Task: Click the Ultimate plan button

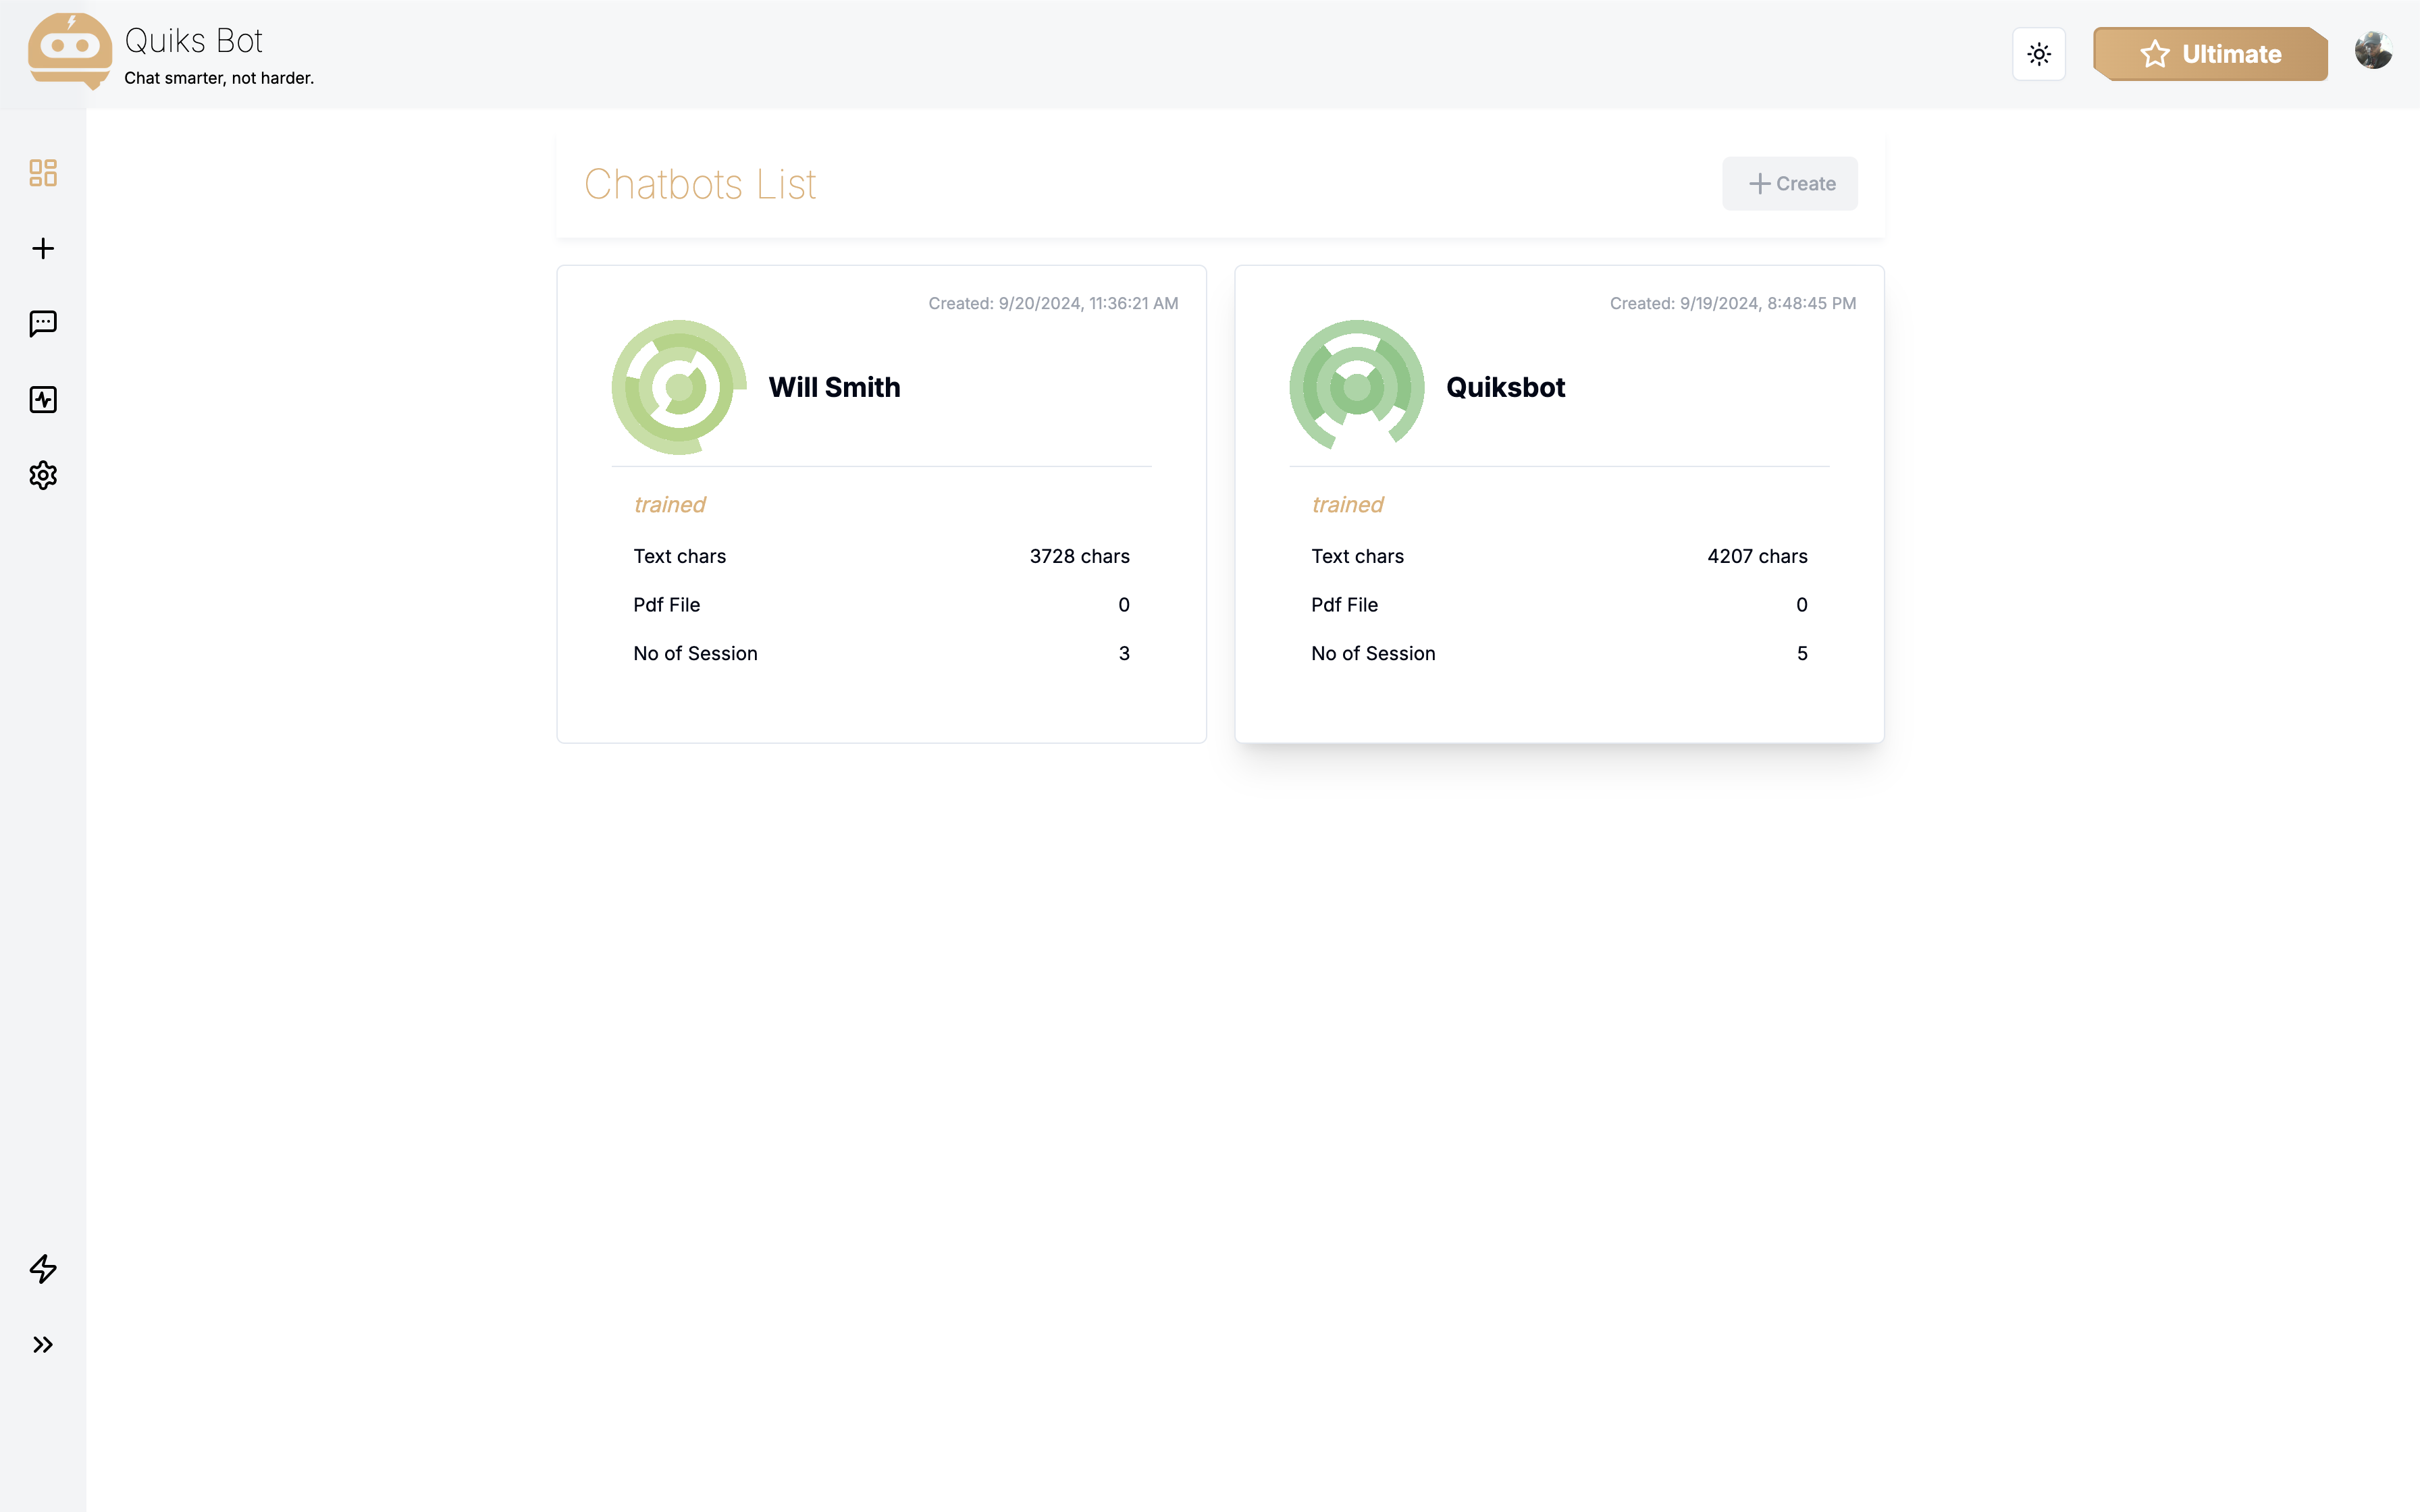Action: pos(2210,54)
